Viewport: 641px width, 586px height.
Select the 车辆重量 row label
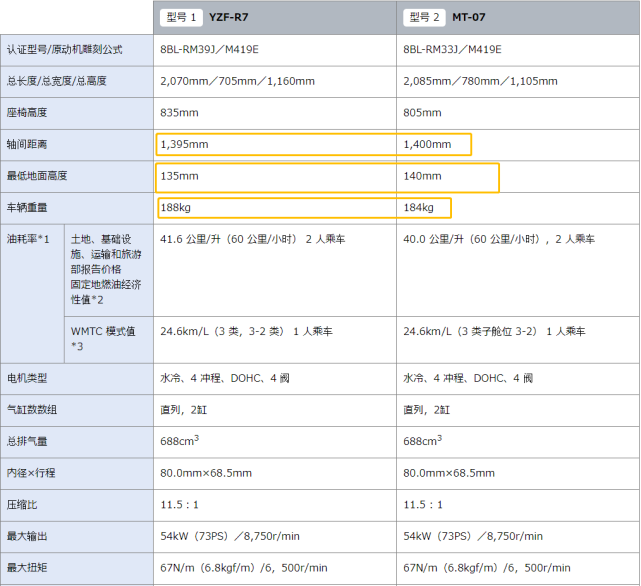[x=27, y=207]
